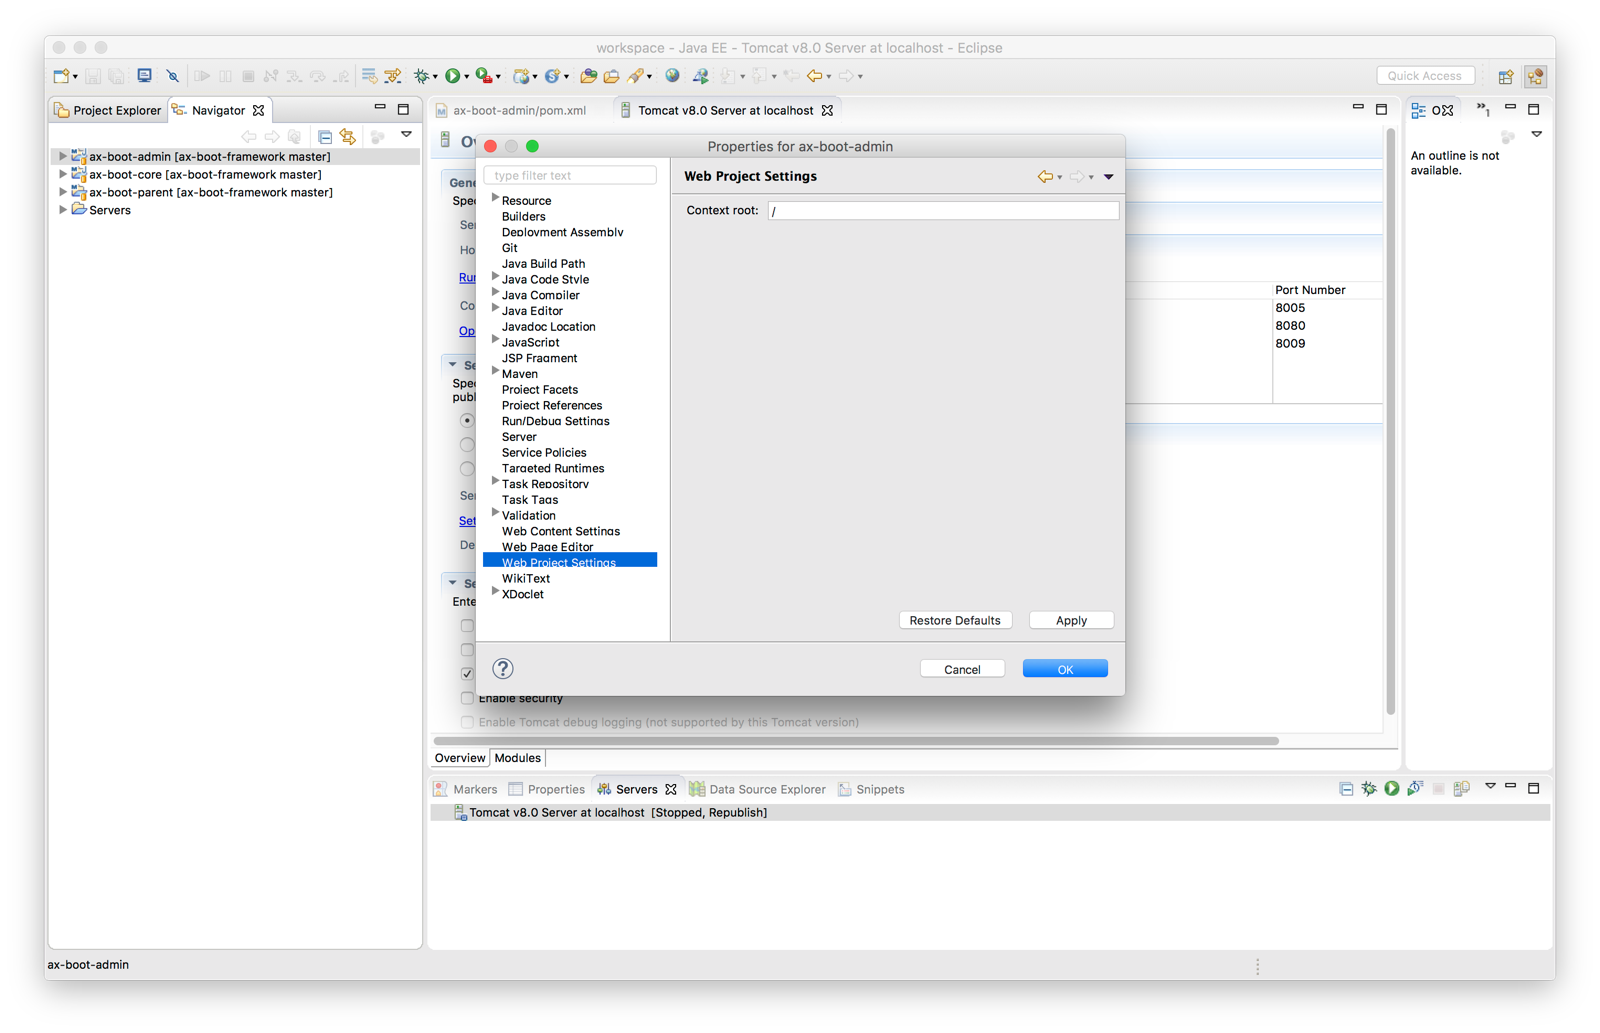Expand the Java Compiler node
Screen dimensions: 1600x1033
(x=495, y=294)
